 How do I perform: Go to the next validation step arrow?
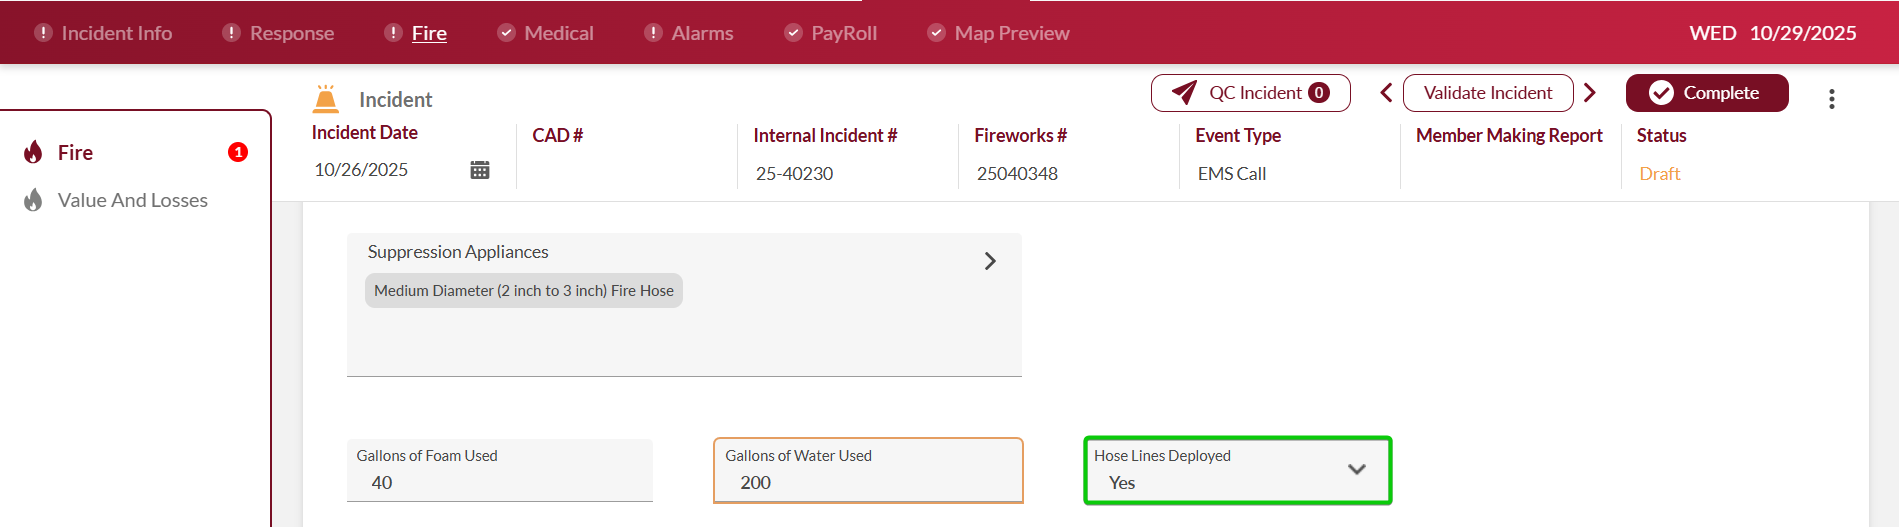coord(1590,93)
